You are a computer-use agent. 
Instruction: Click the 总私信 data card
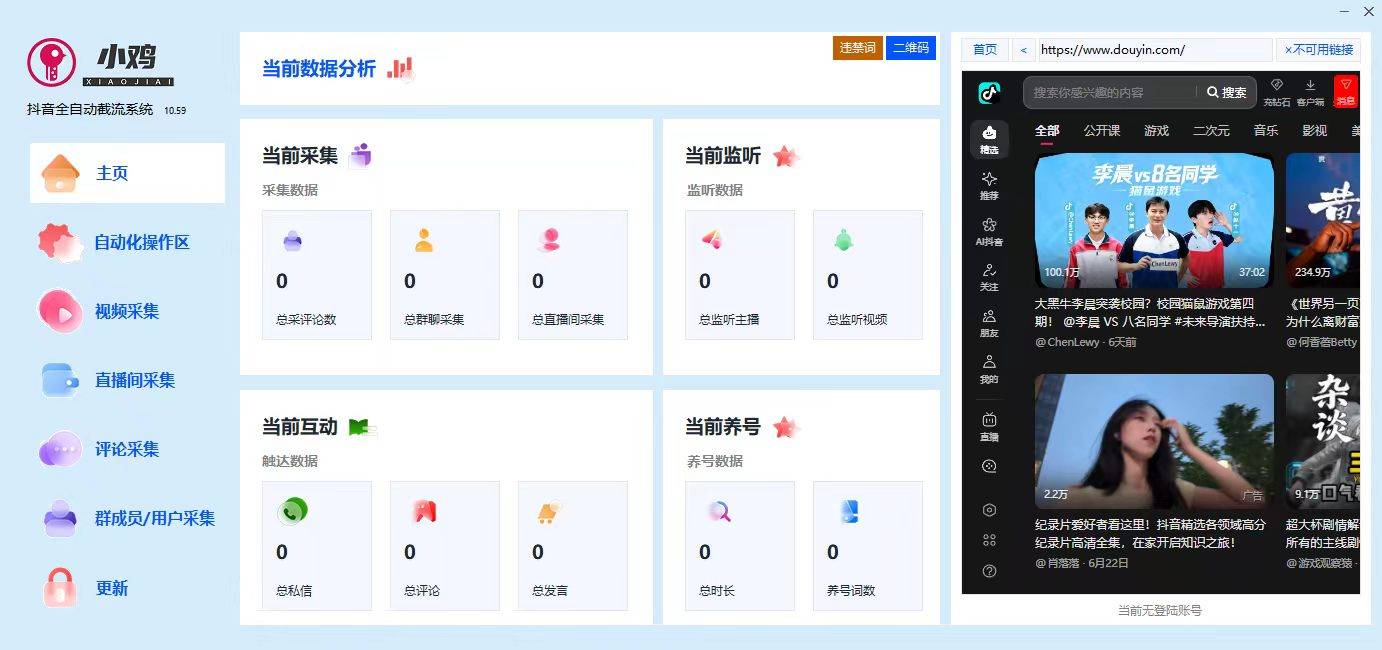pos(317,545)
